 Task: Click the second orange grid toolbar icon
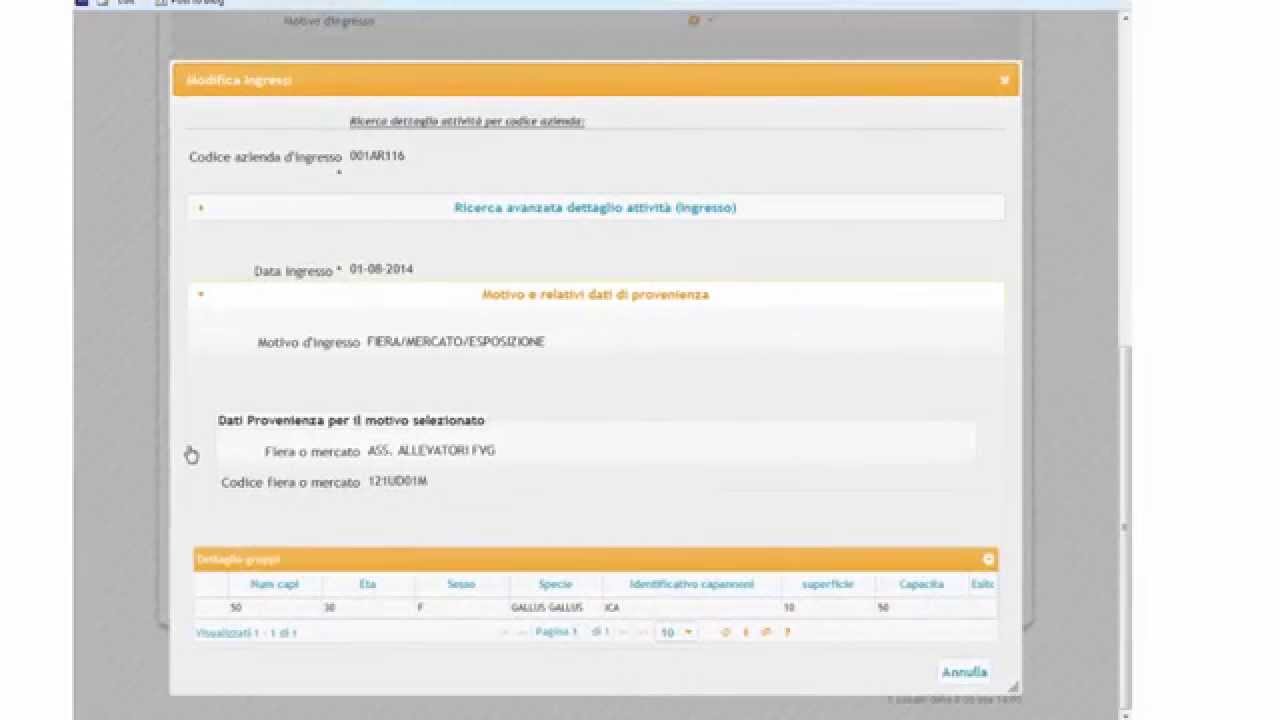click(746, 632)
